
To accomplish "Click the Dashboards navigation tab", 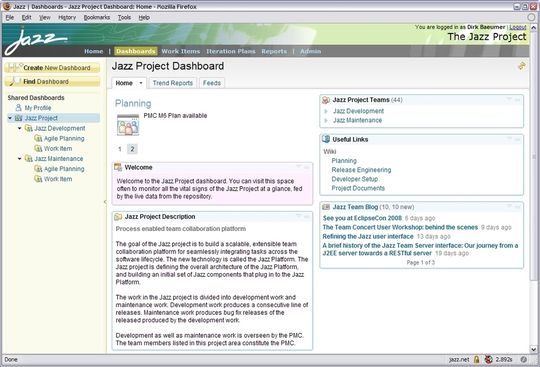I will click(x=136, y=51).
